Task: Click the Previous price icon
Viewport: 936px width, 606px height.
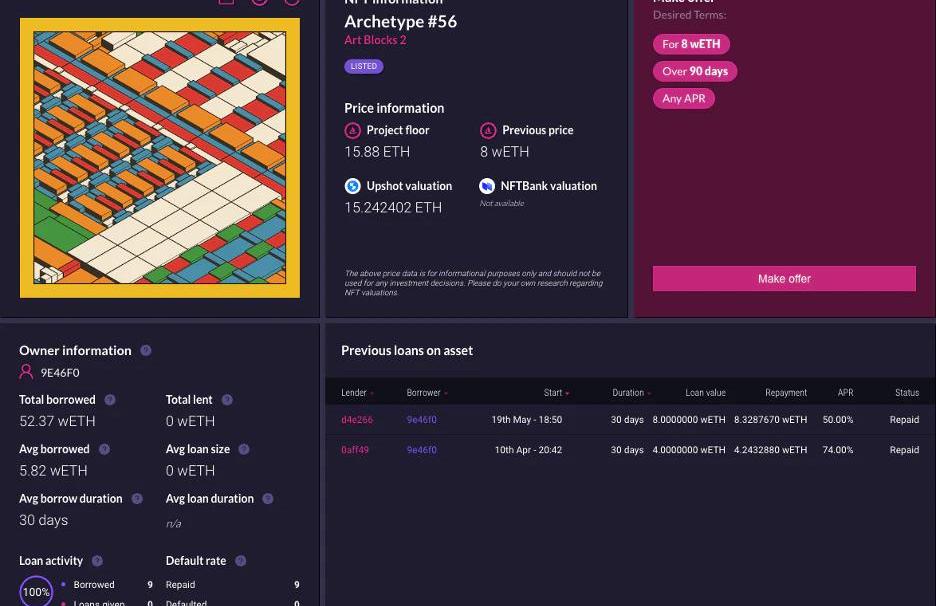Action: click(x=488, y=130)
